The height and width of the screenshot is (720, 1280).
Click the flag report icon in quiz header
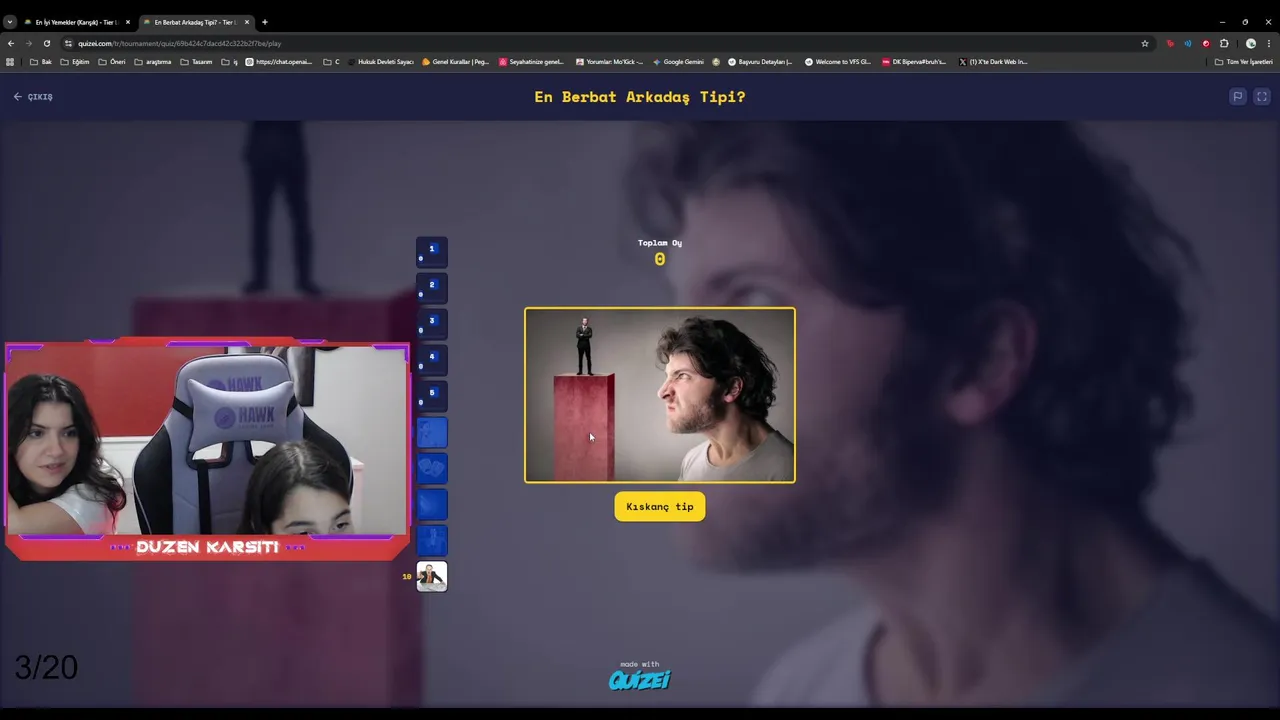tap(1237, 97)
